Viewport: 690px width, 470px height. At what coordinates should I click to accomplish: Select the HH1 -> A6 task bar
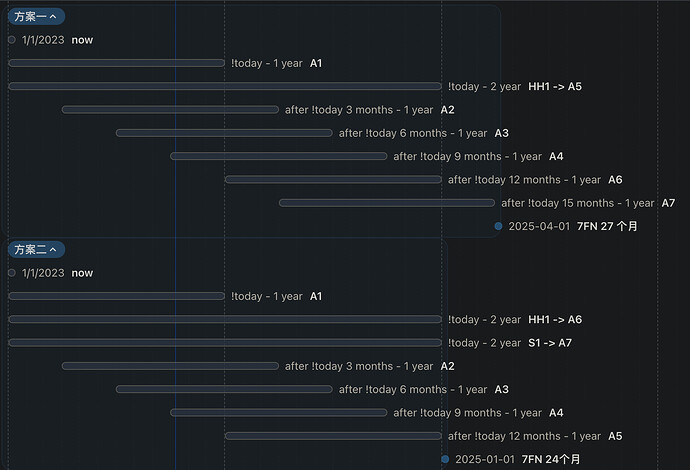(x=225, y=319)
